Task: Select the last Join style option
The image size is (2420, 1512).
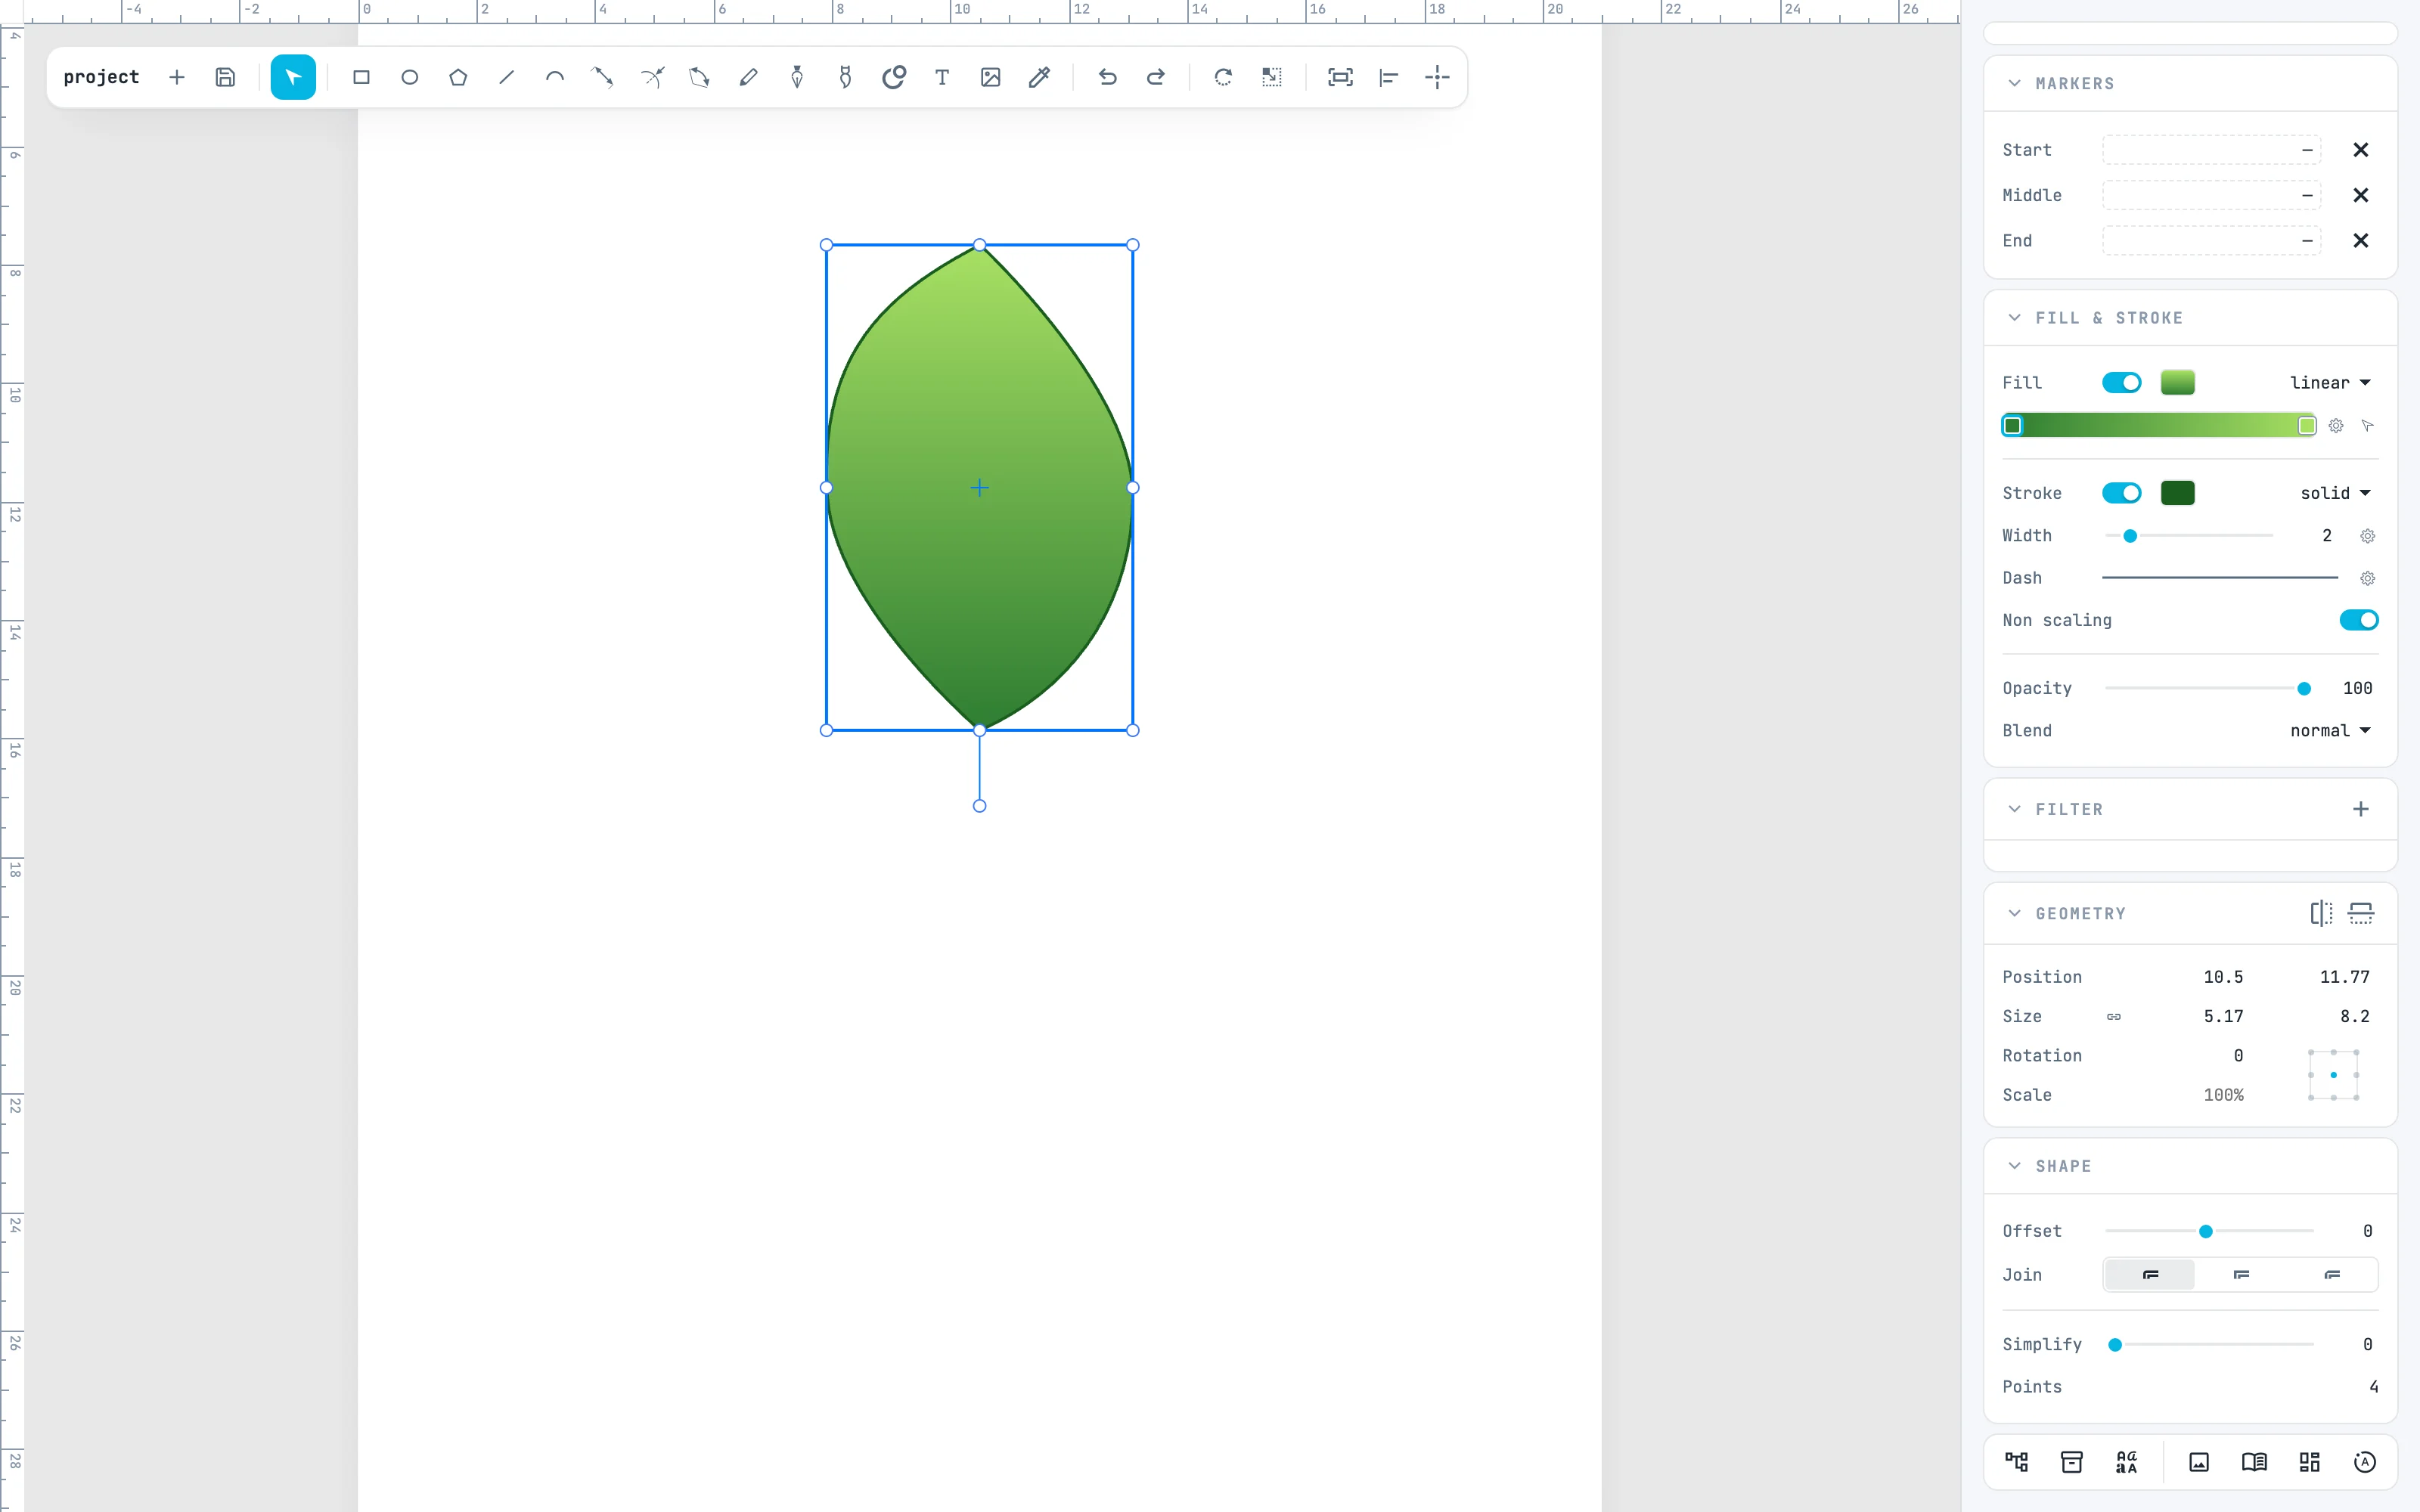Action: click(x=2332, y=1275)
